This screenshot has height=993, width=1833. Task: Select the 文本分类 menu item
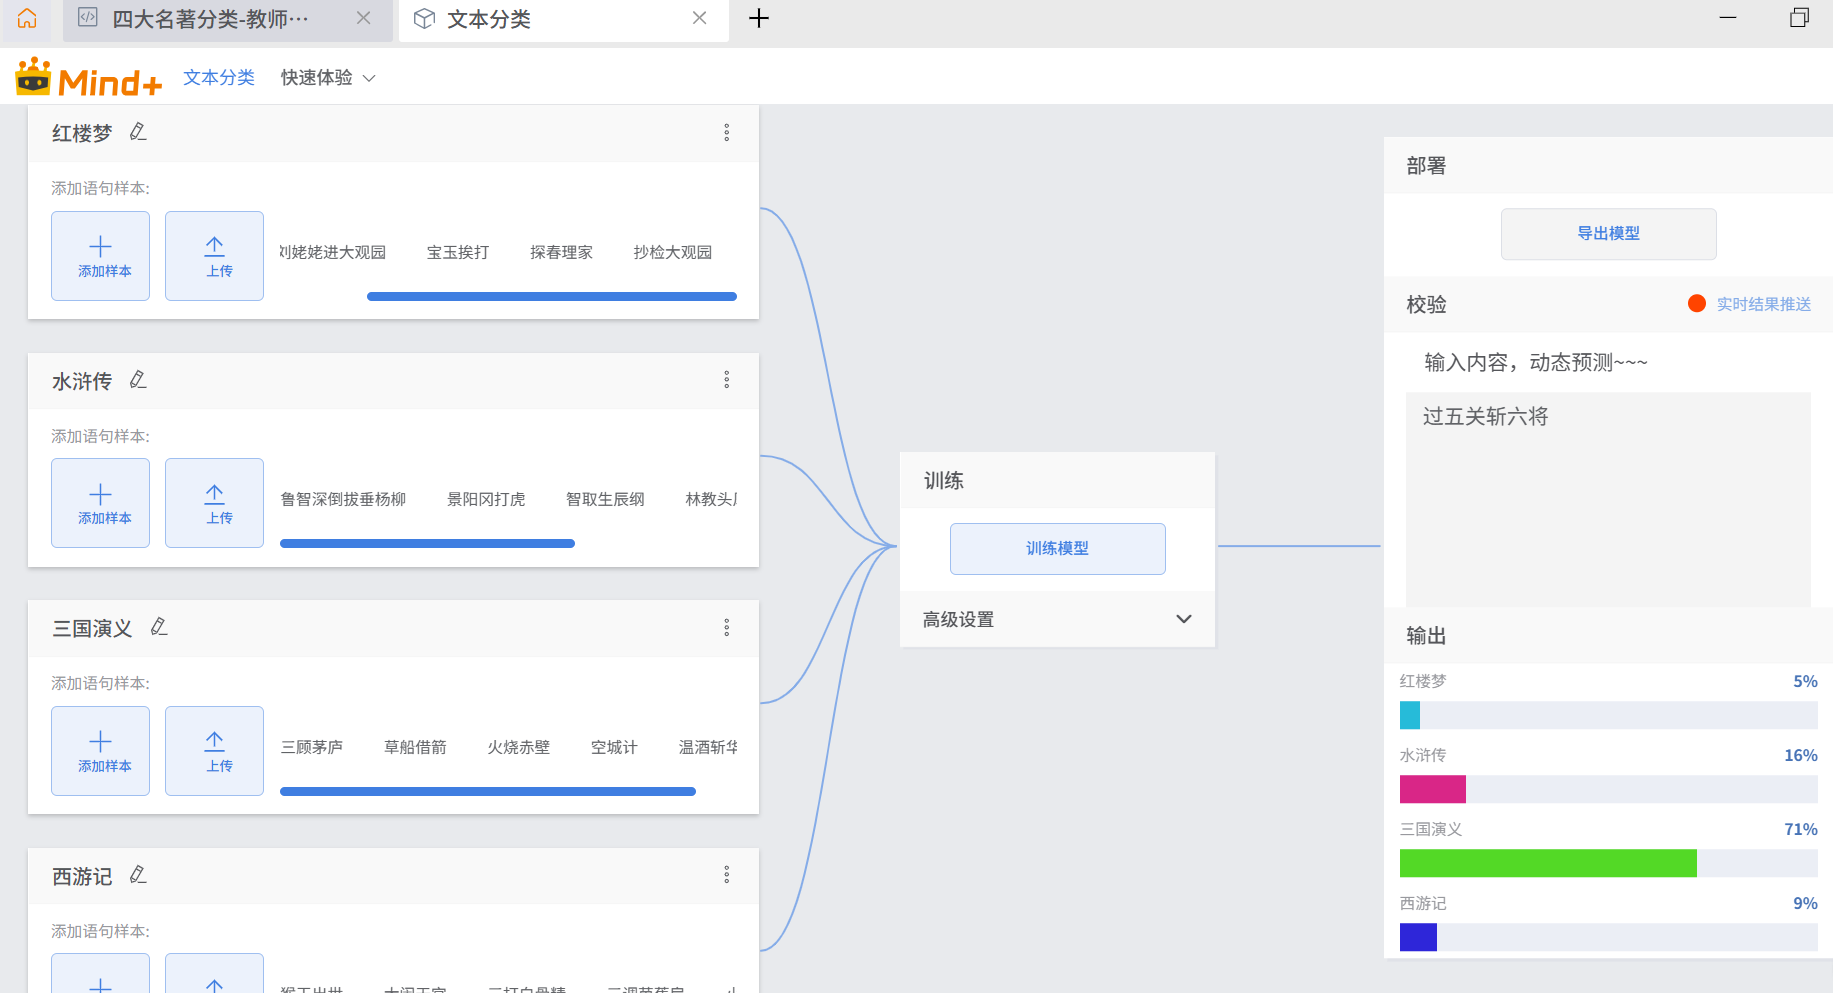pos(219,78)
